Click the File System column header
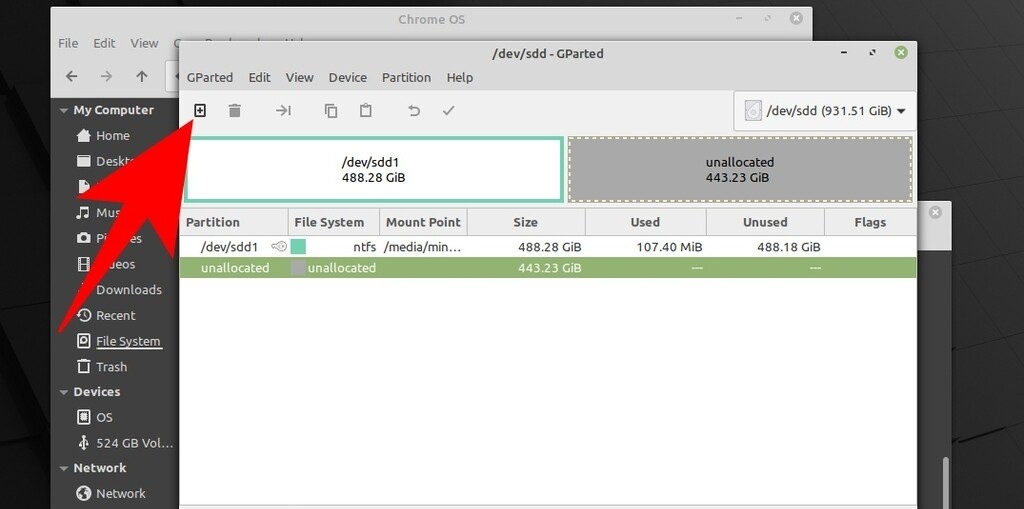This screenshot has height=509, width=1024. tap(334, 222)
